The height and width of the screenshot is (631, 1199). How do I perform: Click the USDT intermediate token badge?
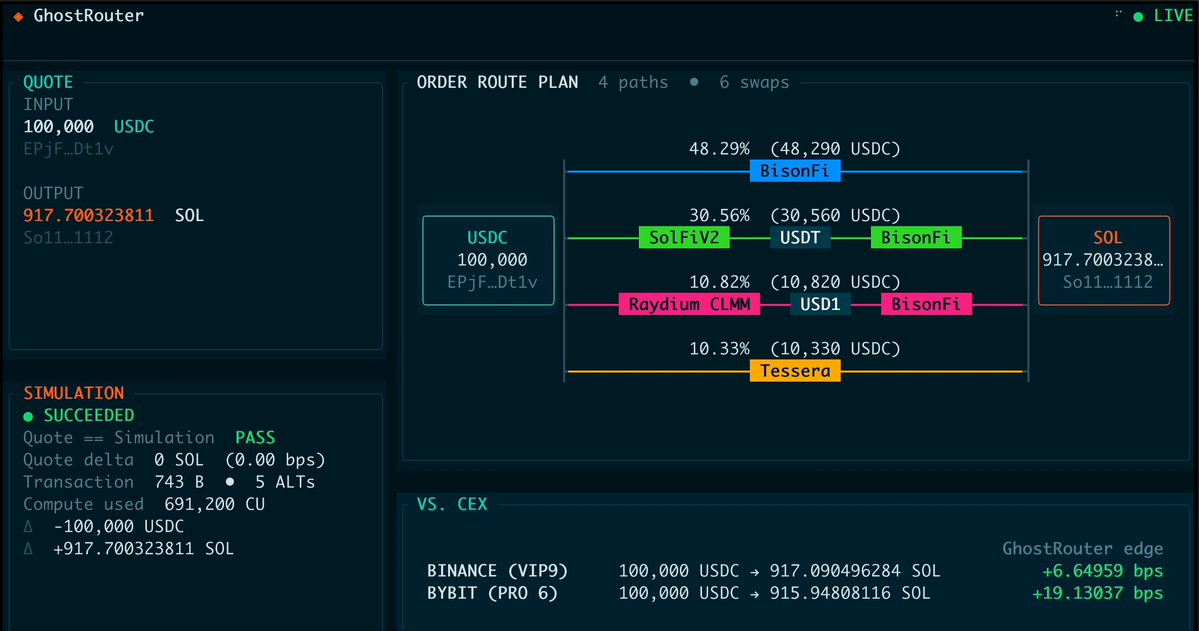pos(800,237)
